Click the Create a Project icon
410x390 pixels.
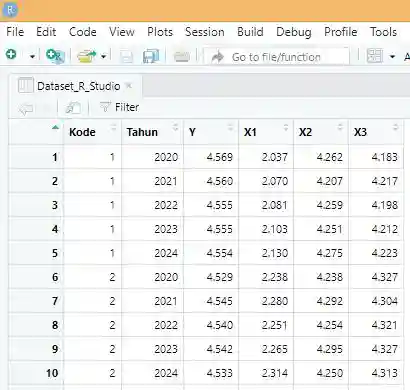pos(55,56)
